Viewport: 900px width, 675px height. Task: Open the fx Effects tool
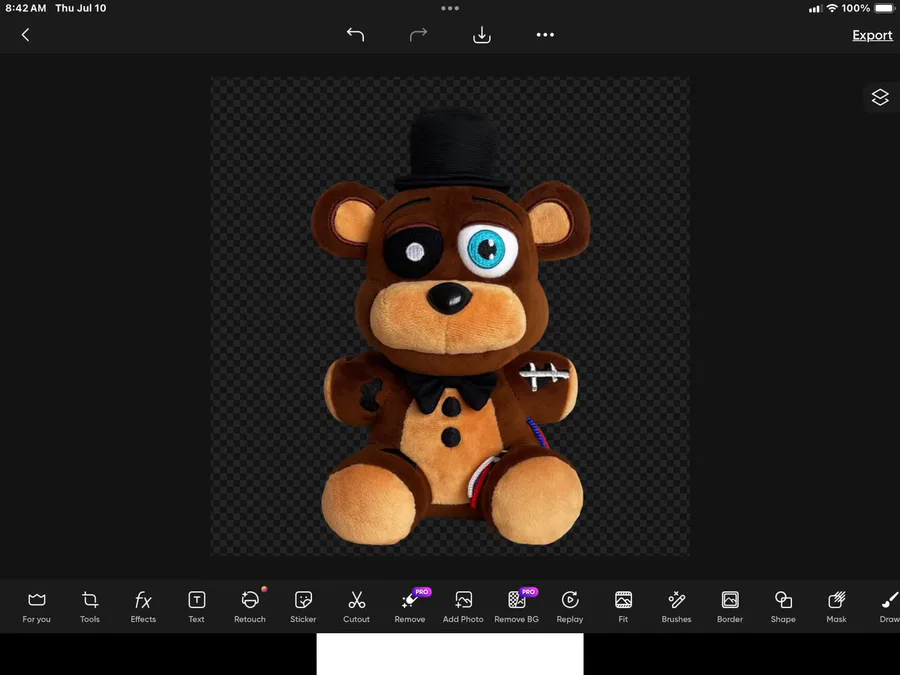(143, 607)
